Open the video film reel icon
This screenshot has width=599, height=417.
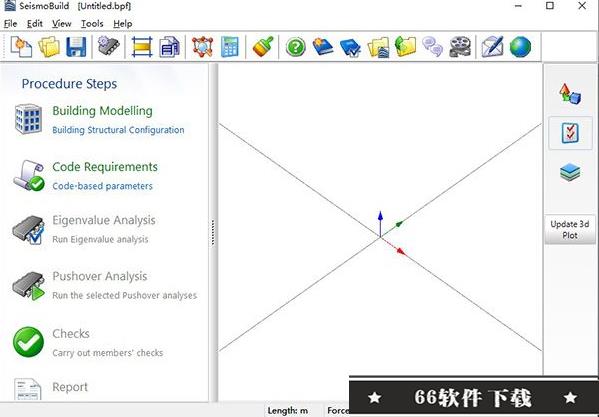pyautogui.click(x=460, y=47)
